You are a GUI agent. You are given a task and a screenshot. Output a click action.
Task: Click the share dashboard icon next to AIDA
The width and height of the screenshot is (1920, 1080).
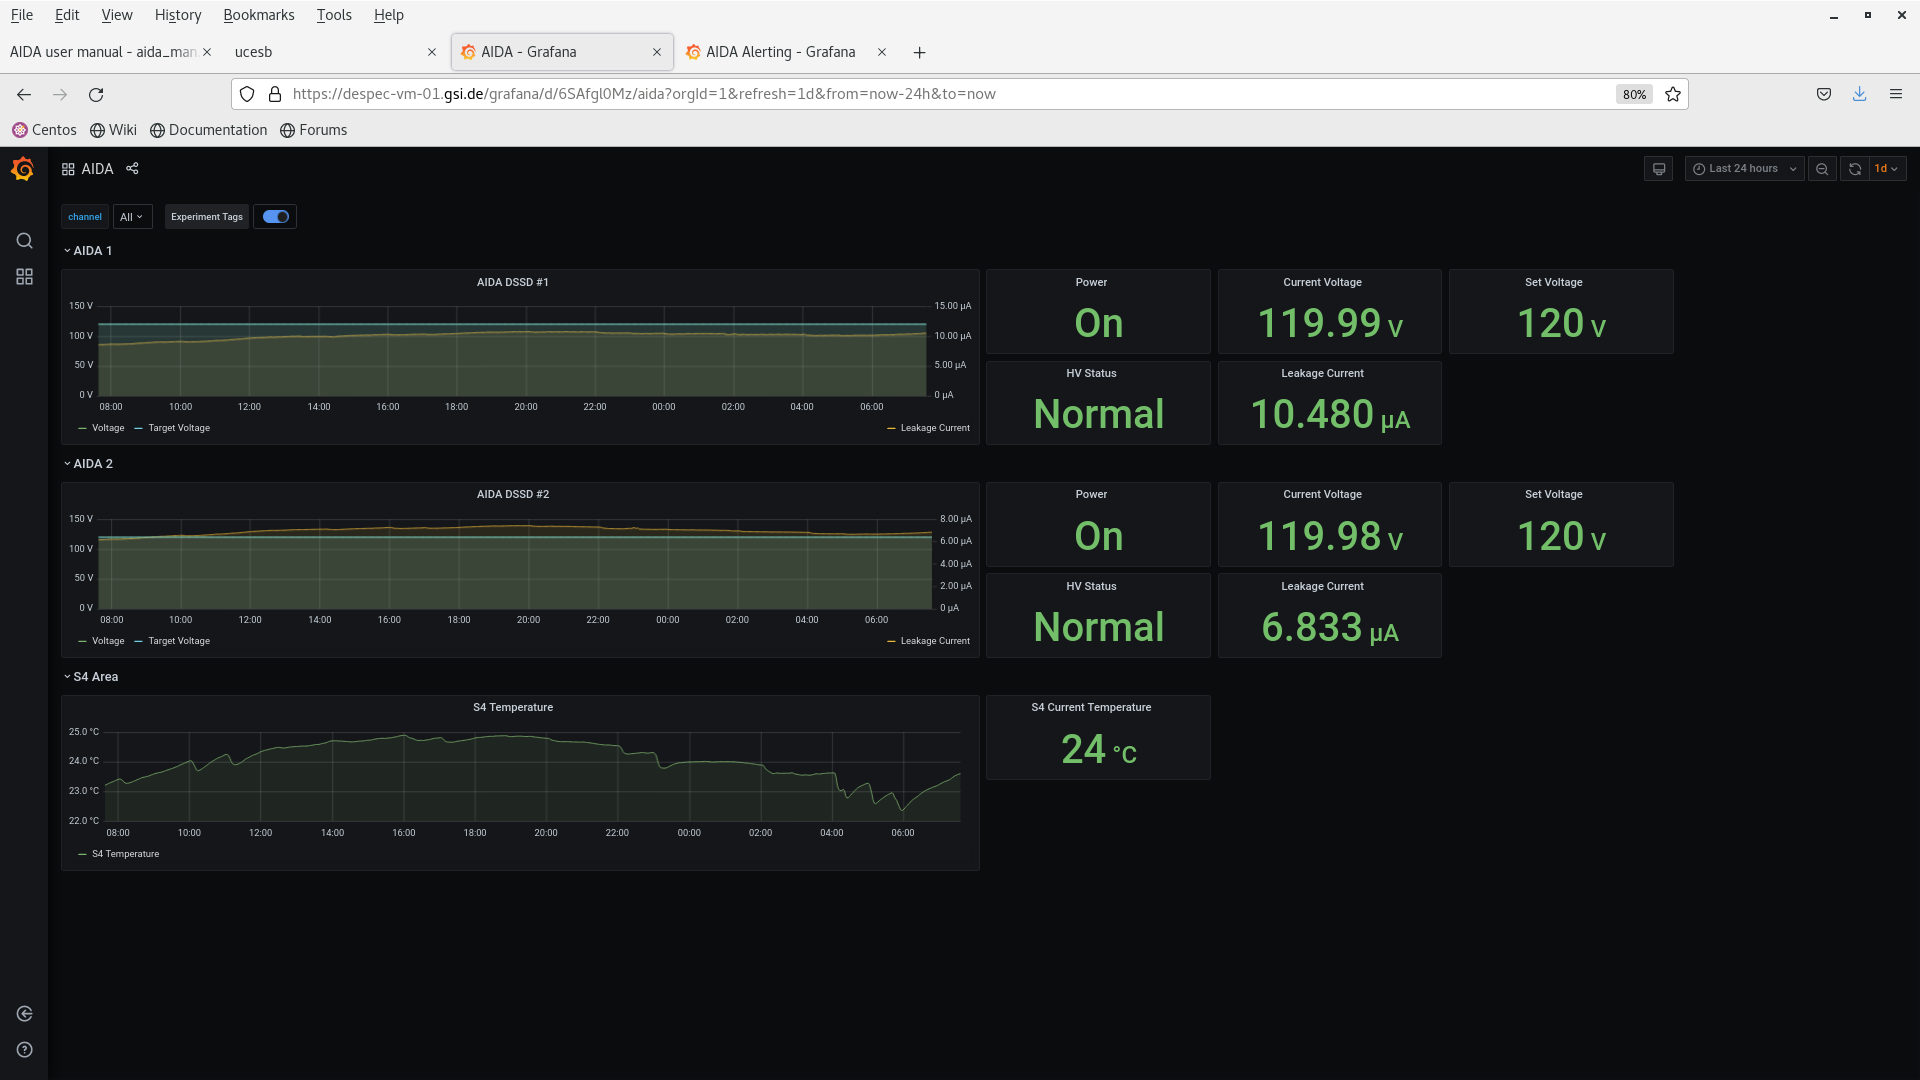pyautogui.click(x=132, y=169)
